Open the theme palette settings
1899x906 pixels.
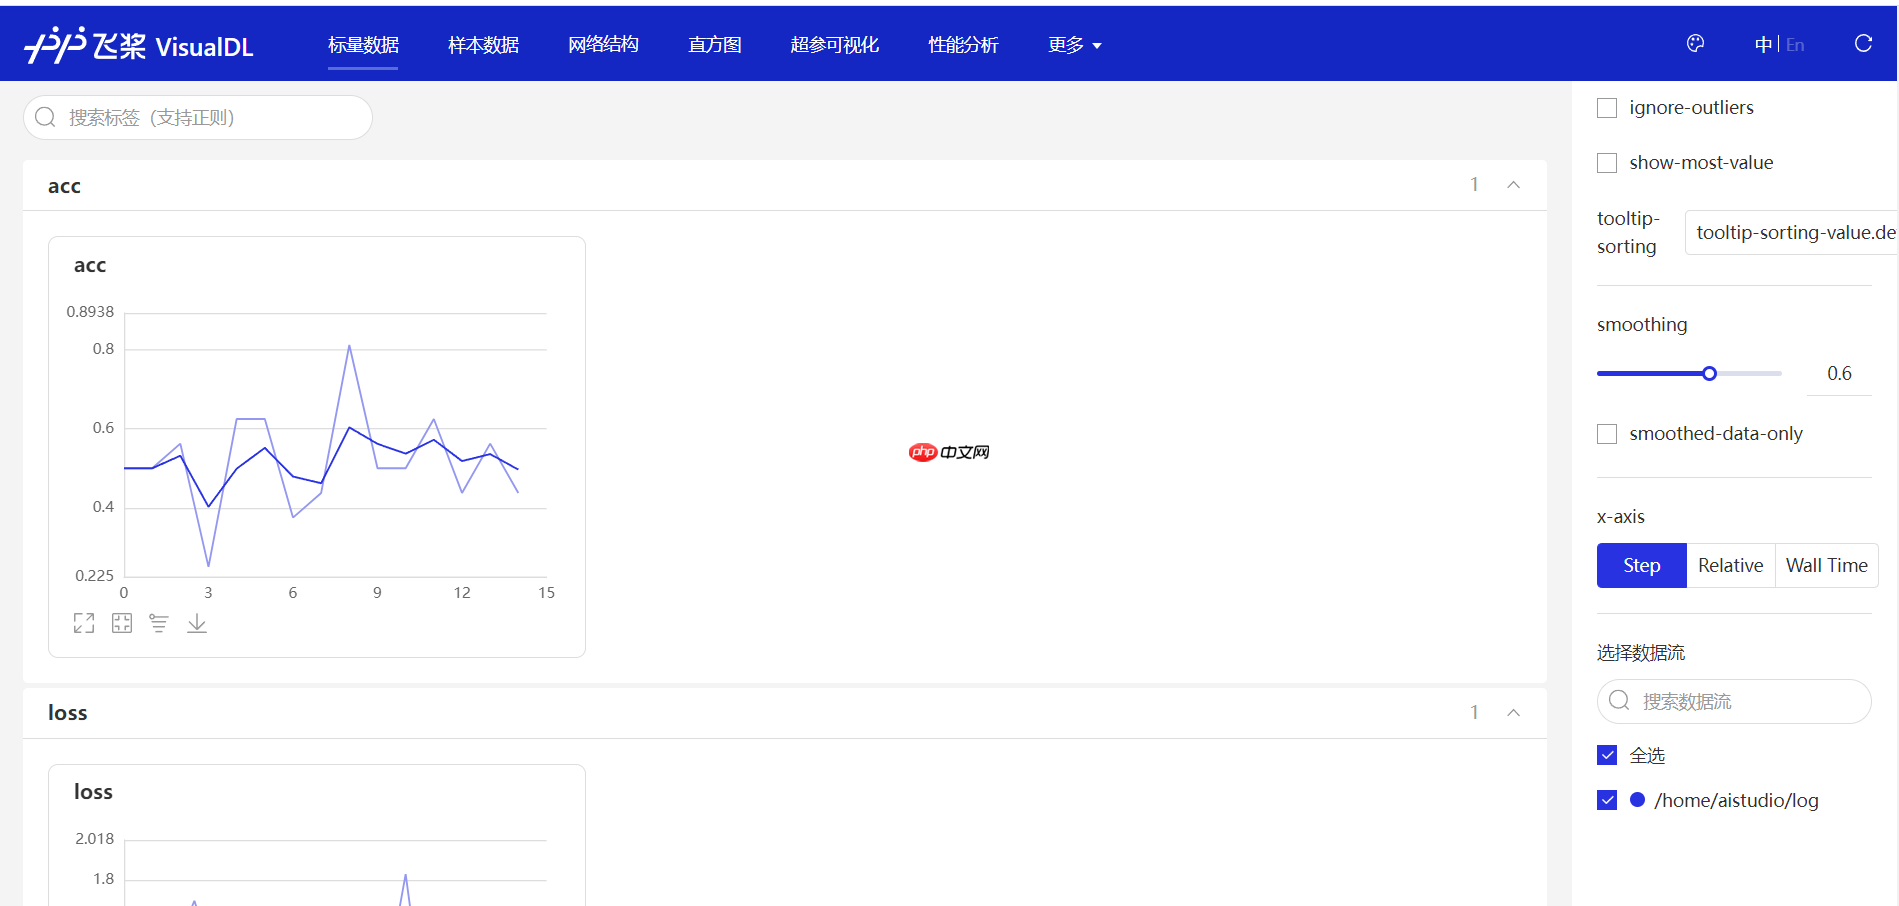pyautogui.click(x=1695, y=43)
